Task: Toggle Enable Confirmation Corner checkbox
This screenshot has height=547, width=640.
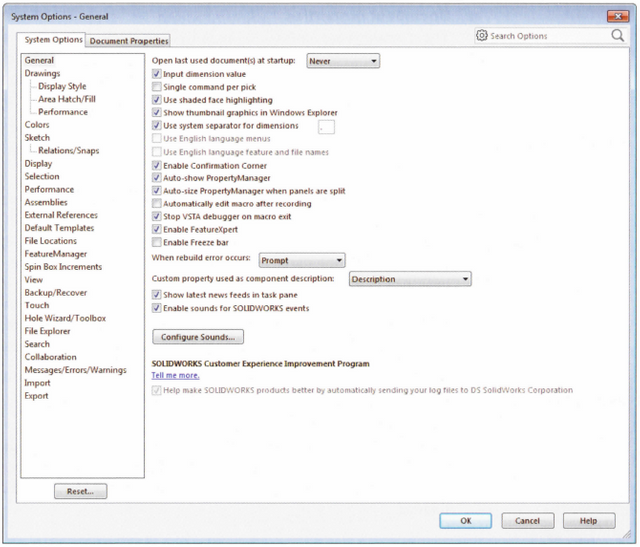Action: click(x=157, y=165)
